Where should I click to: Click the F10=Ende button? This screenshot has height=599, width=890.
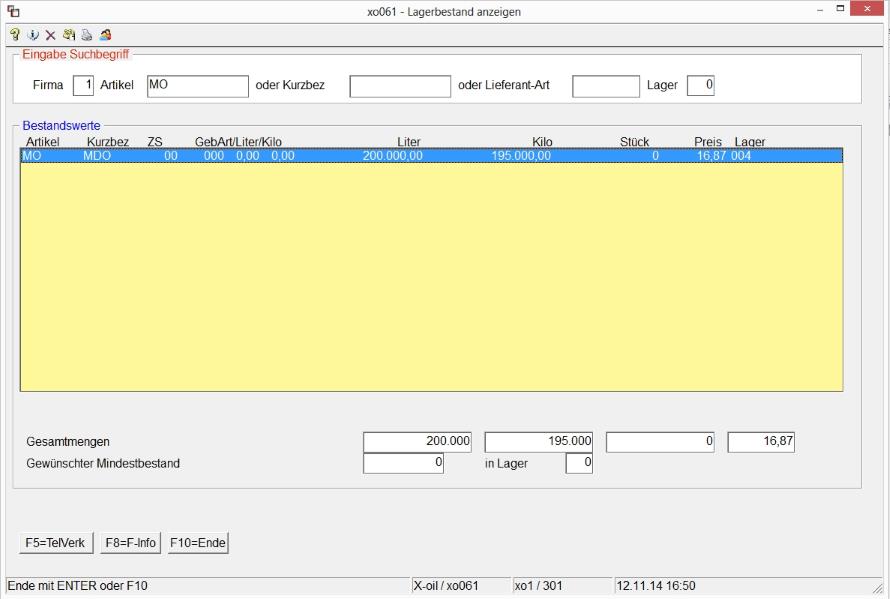pos(198,543)
